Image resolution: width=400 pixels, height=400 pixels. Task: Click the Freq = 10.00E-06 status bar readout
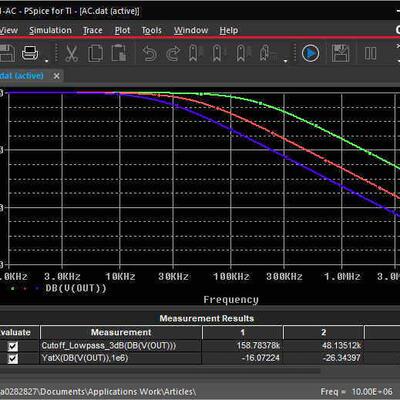point(356,392)
